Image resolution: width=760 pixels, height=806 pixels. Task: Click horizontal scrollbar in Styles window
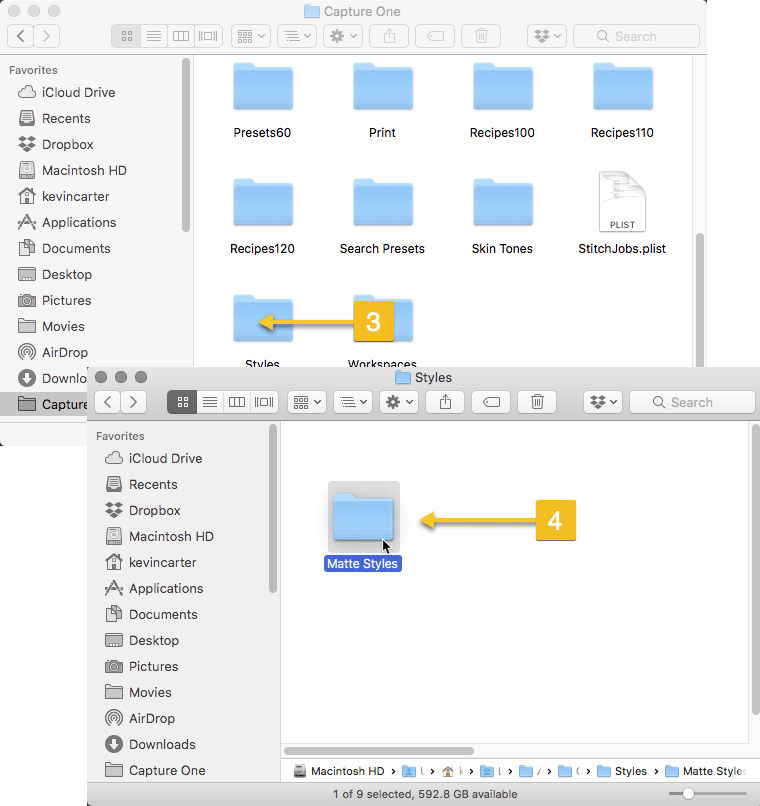(379, 750)
